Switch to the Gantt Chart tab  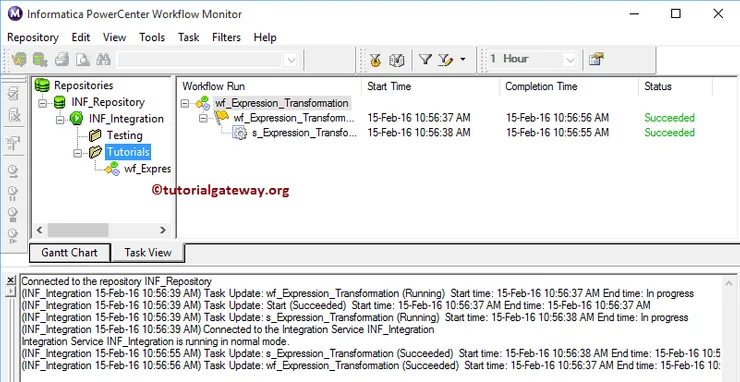pyautogui.click(x=70, y=253)
